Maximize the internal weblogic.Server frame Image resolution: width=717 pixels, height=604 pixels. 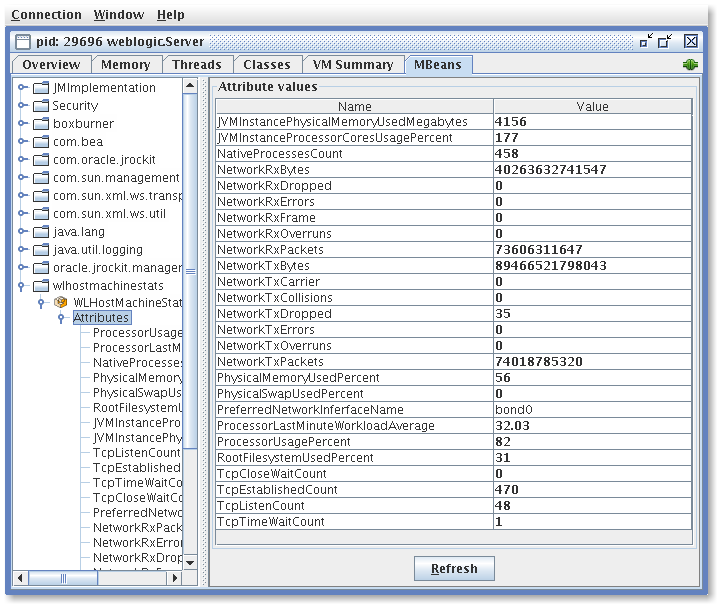pyautogui.click(x=665, y=41)
